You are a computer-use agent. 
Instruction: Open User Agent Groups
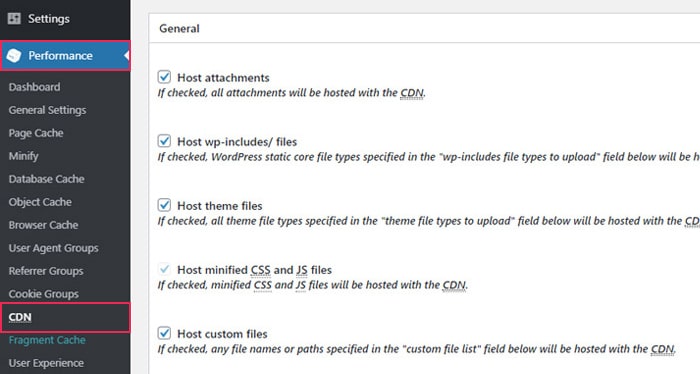pos(54,248)
